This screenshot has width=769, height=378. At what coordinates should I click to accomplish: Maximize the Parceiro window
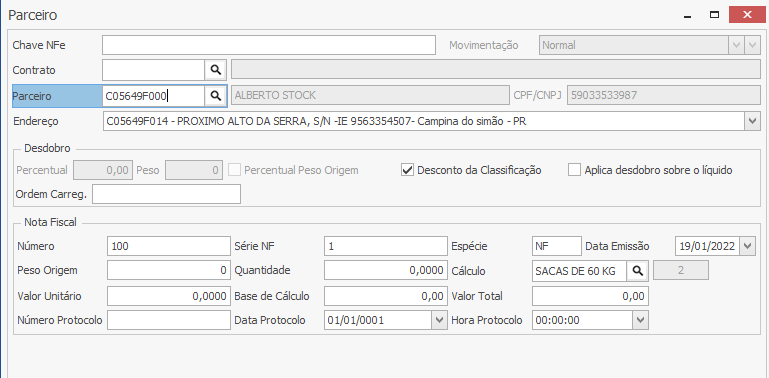[715, 15]
